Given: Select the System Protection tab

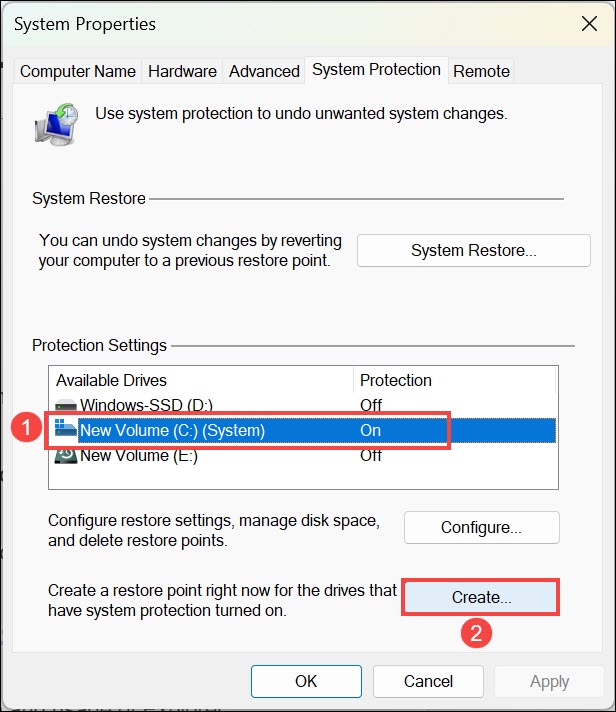Looking at the screenshot, I should [376, 70].
